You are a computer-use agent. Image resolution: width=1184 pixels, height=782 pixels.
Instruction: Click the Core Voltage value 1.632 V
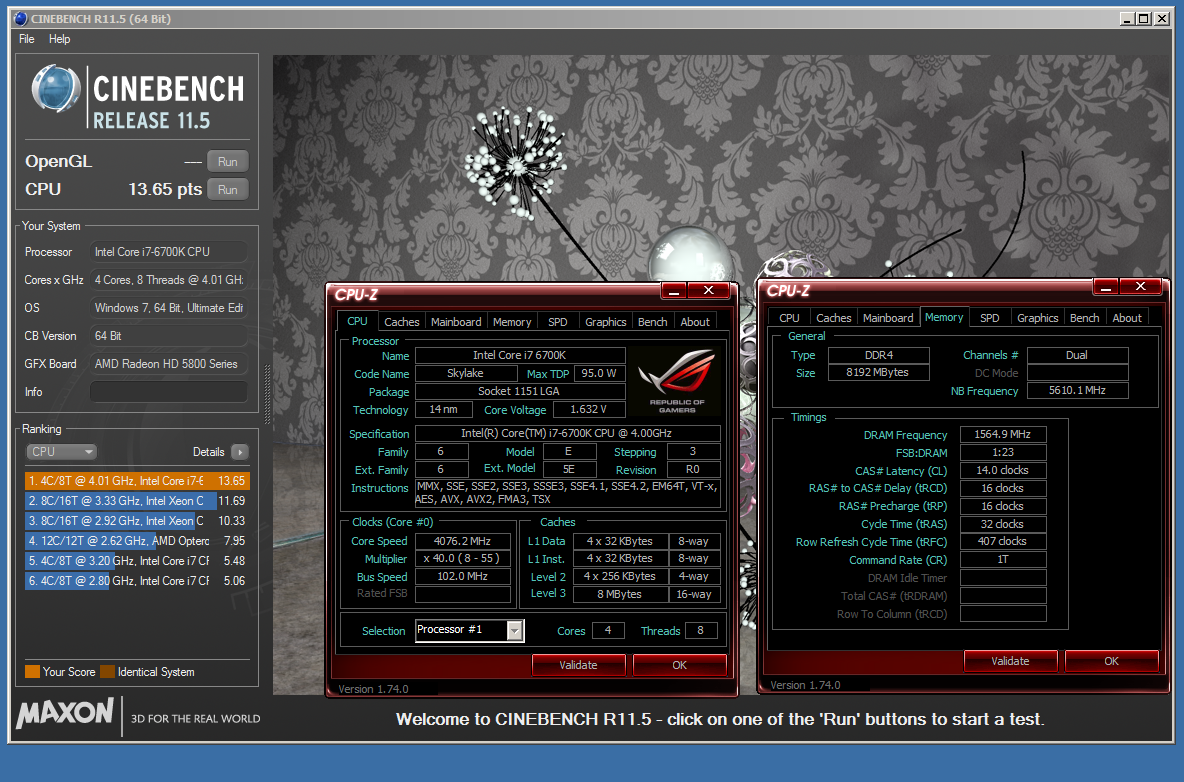(589, 409)
